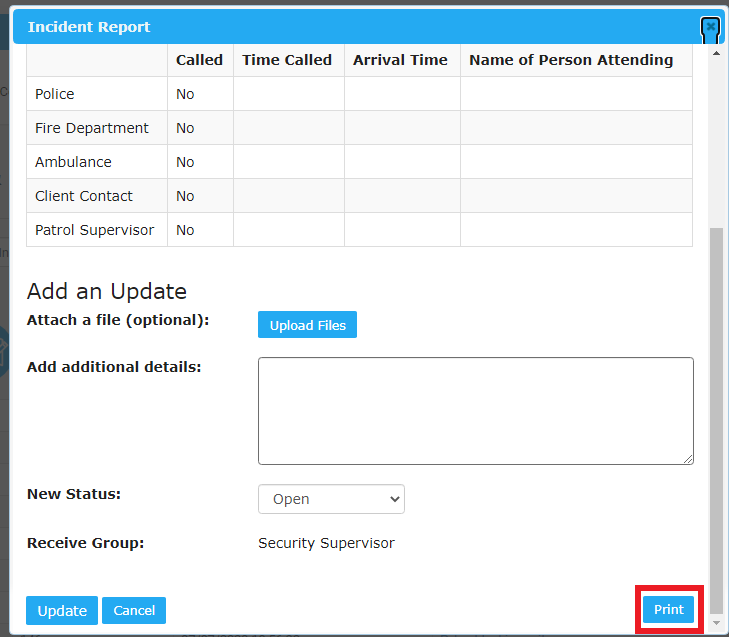The height and width of the screenshot is (637, 729).
Task: Select Client Contact Name of Person Attending cell
Action: coord(575,196)
